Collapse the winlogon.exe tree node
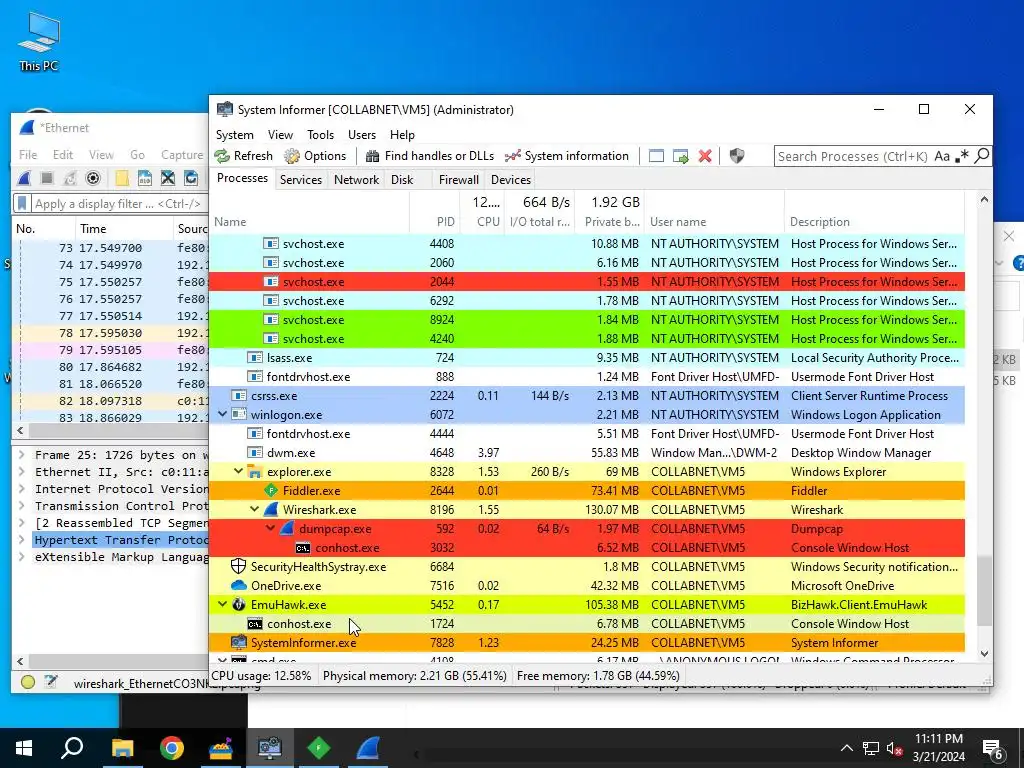This screenshot has width=1024, height=768. [222, 414]
